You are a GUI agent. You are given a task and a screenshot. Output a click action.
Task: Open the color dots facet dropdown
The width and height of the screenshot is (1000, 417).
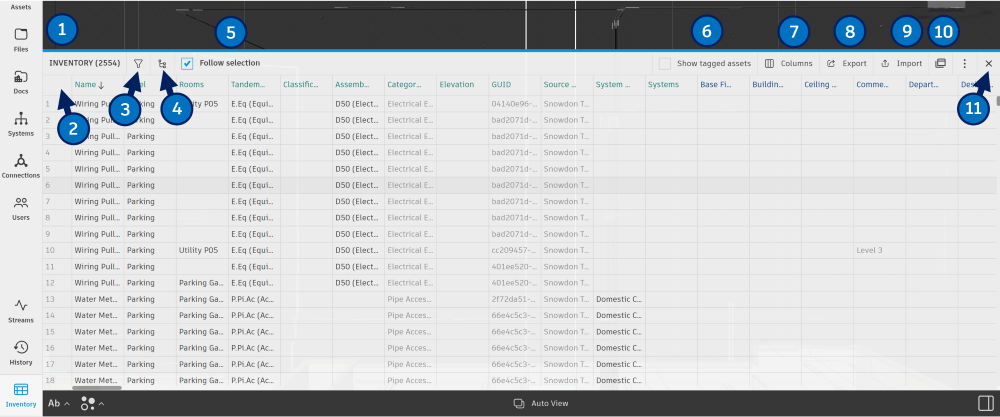tap(92, 403)
